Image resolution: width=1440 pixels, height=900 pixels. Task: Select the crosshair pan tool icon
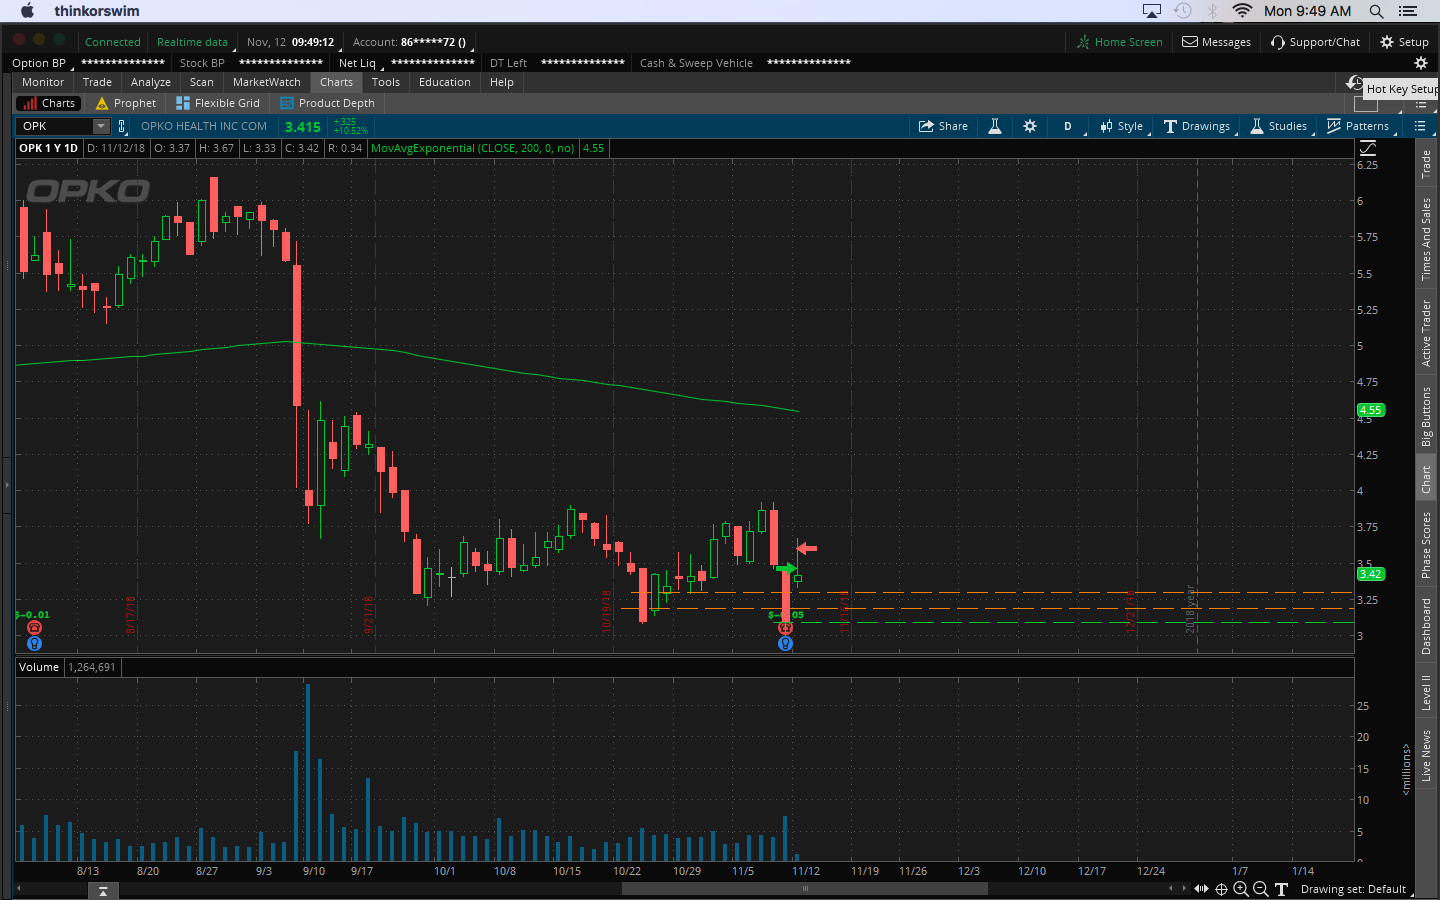(1221, 889)
